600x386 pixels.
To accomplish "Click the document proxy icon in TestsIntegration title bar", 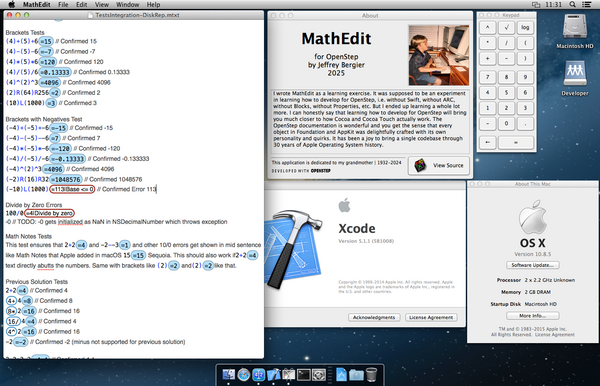I will (x=91, y=15).
